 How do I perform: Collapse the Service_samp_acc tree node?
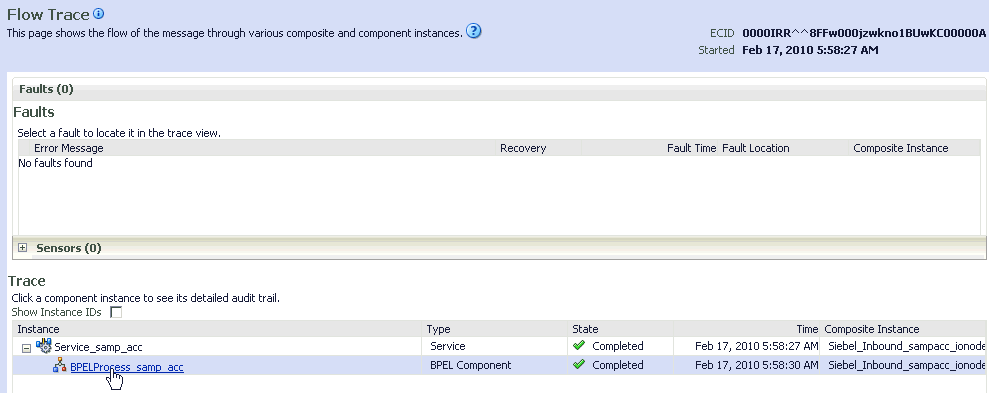(x=26, y=348)
